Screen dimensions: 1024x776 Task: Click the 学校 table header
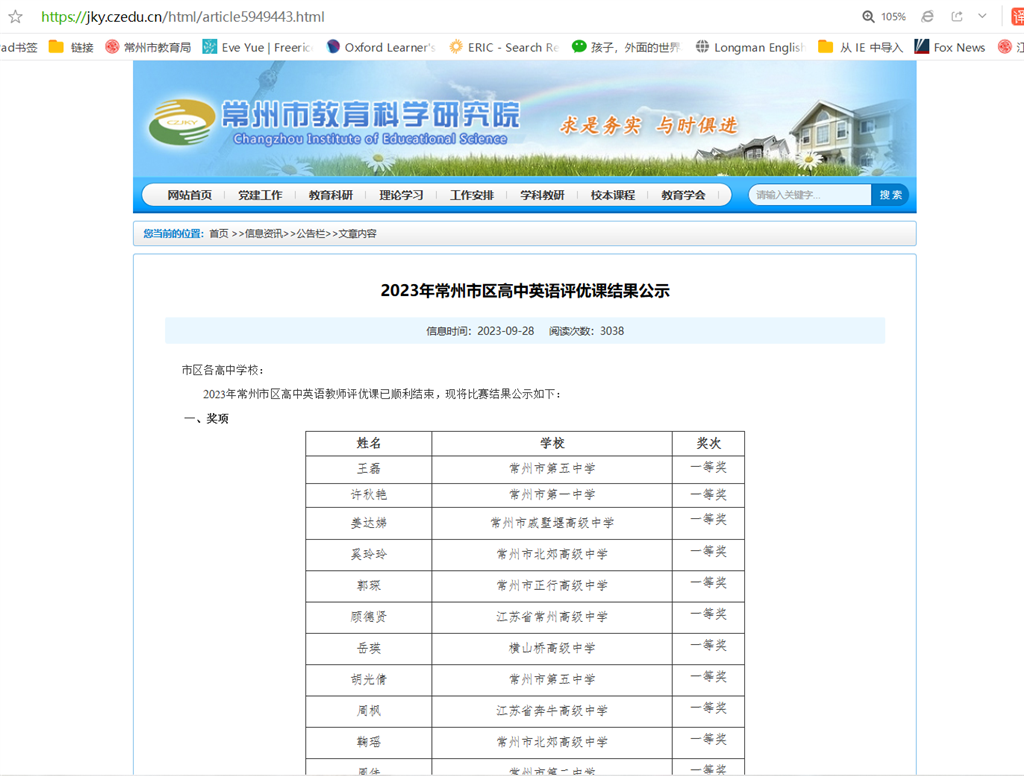tap(552, 444)
